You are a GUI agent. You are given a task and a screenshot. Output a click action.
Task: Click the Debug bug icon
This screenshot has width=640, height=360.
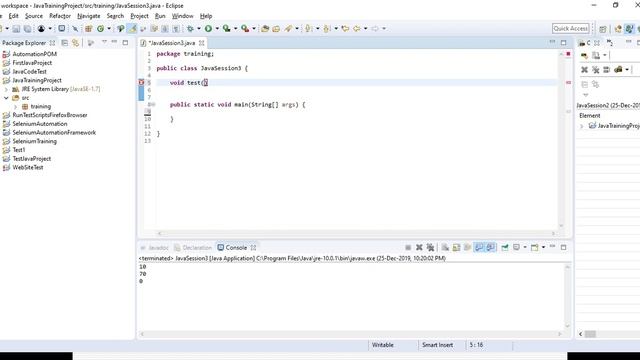tap(190, 29)
